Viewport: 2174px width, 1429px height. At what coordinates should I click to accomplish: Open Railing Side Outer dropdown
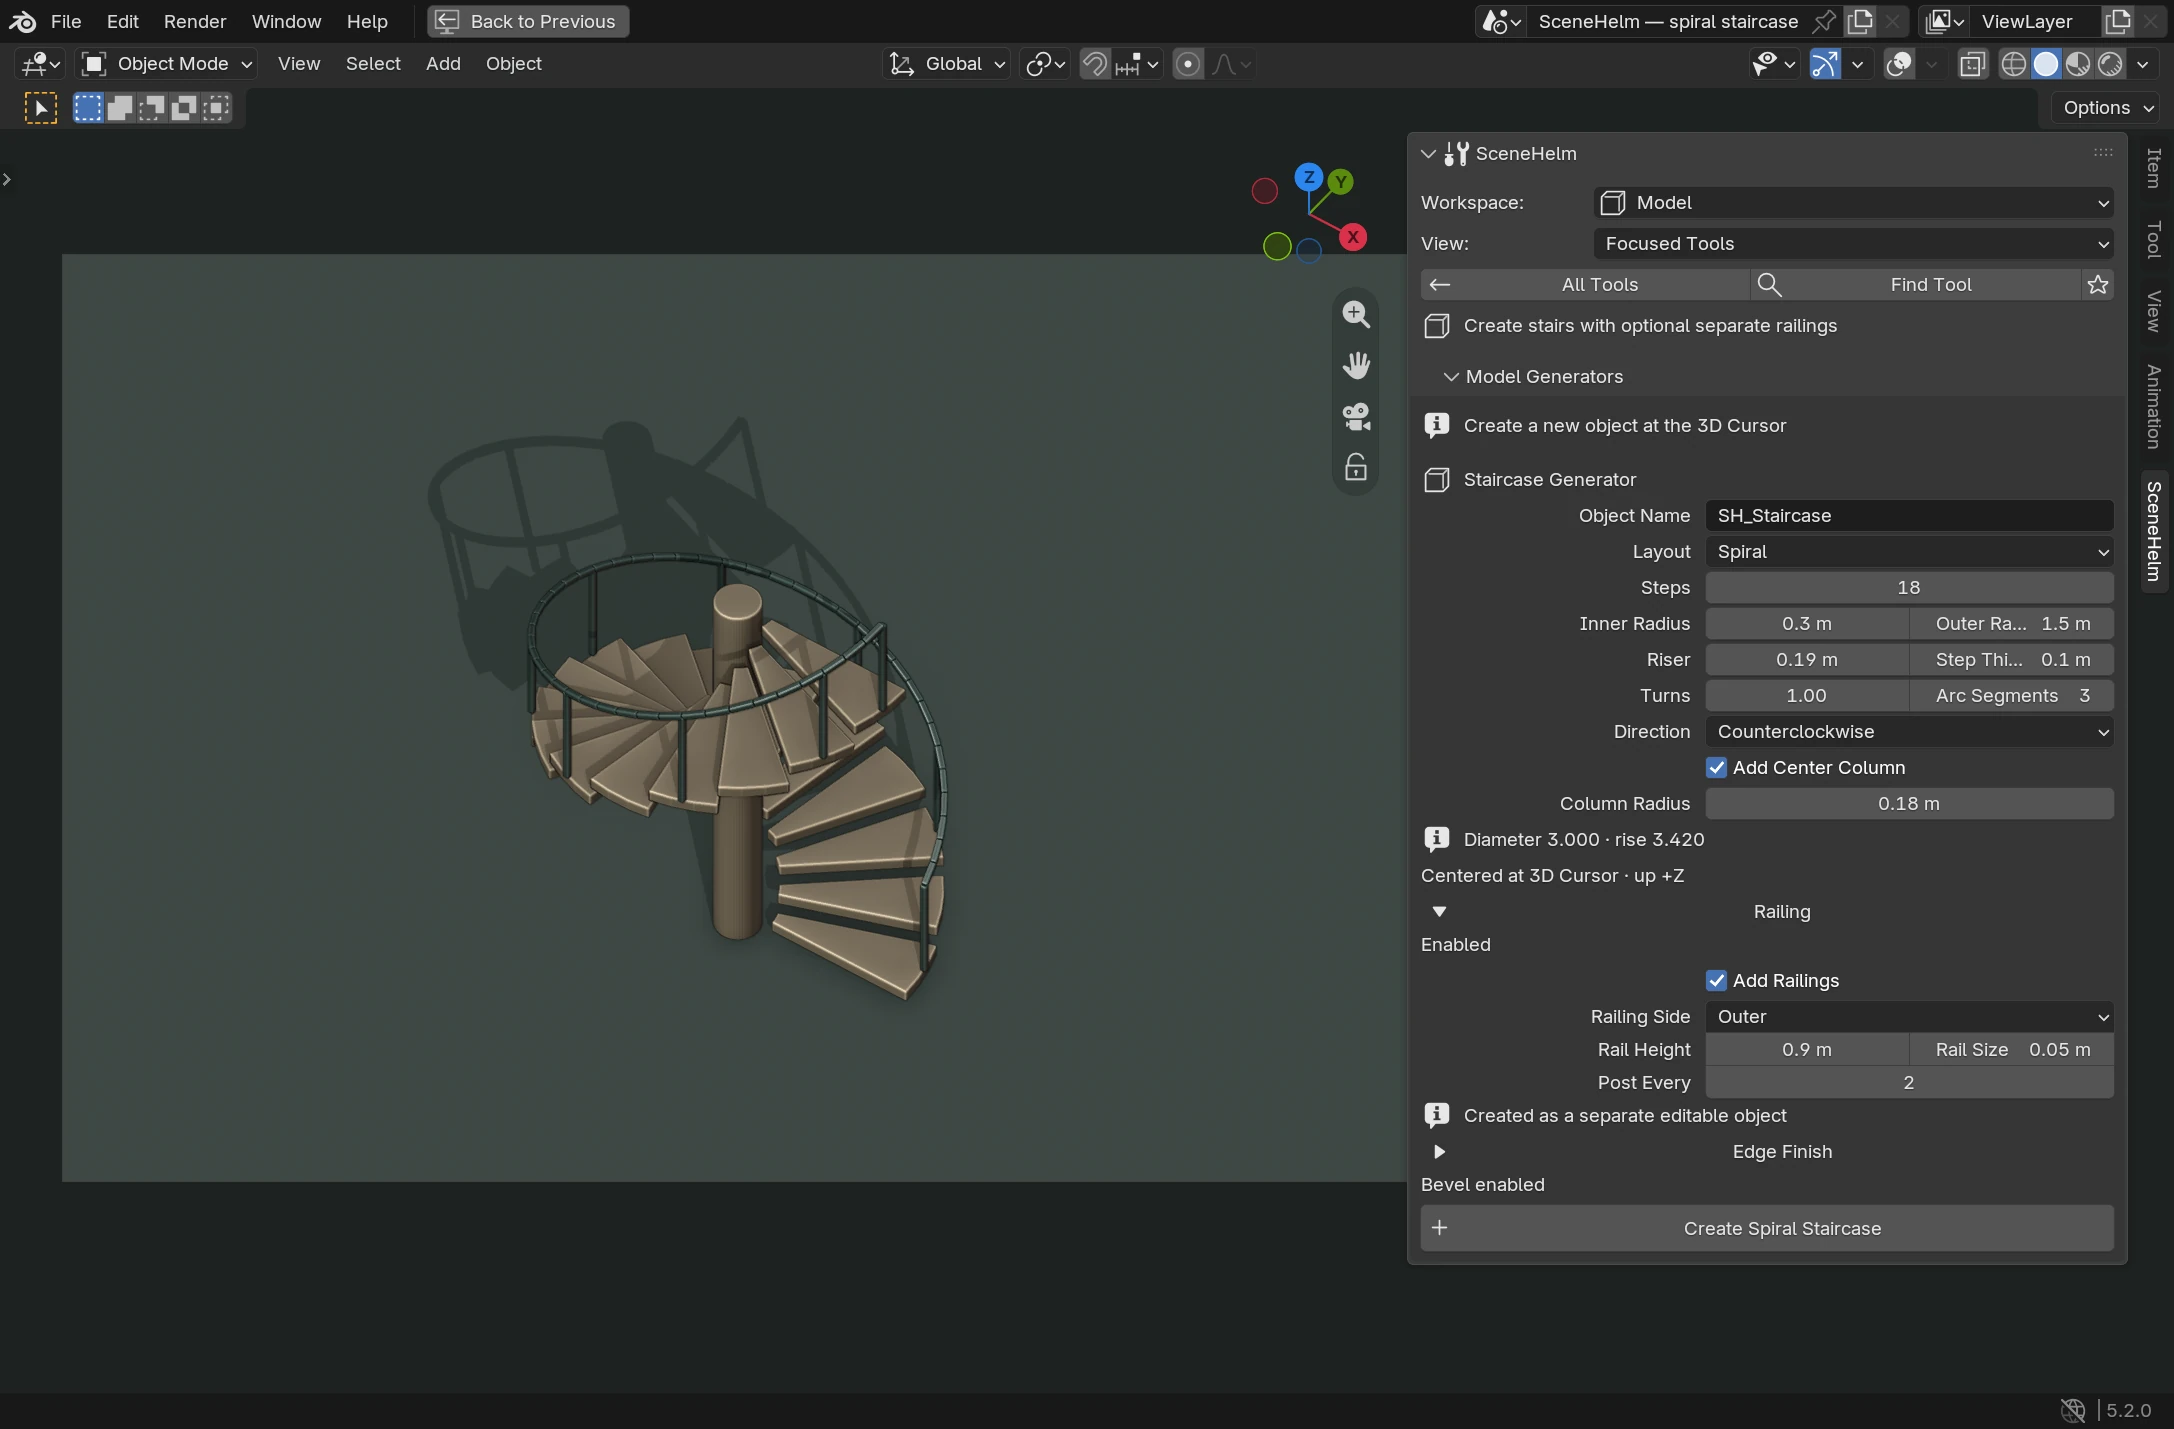point(1909,1017)
